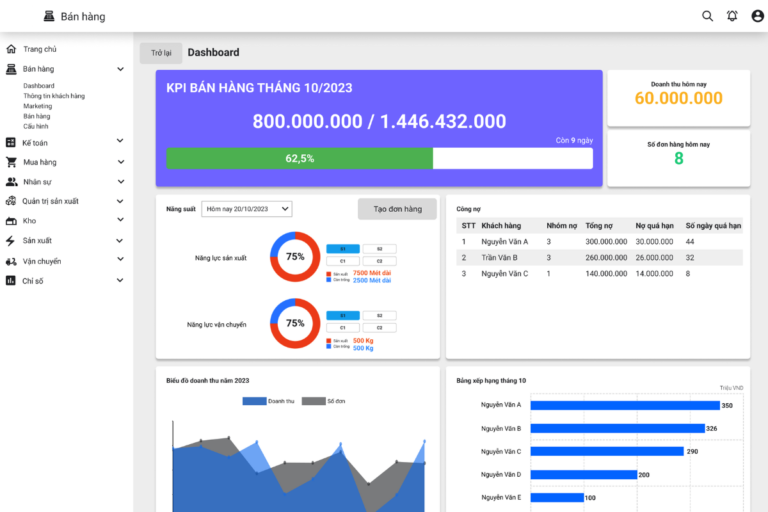Screen dimensions: 768x512
Task: Click the Kế toán calculator icon
Action: pos(11,143)
